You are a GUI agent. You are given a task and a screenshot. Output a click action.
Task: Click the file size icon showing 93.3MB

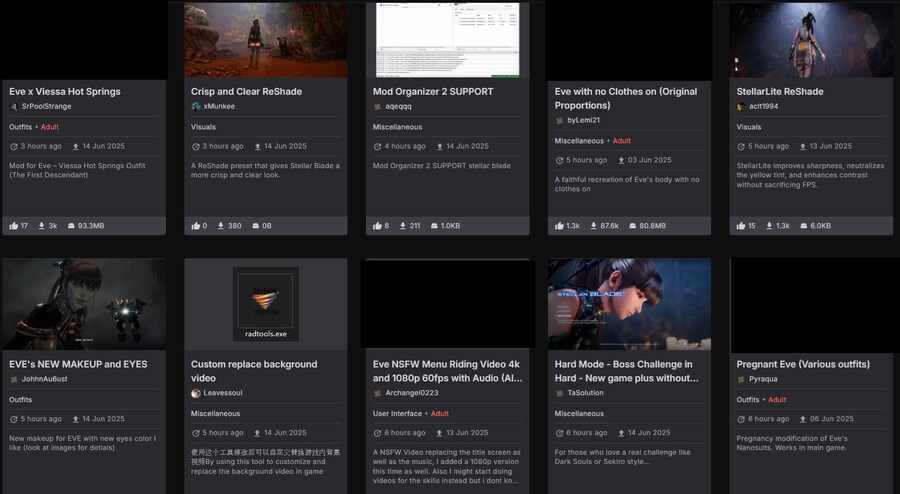coord(71,226)
